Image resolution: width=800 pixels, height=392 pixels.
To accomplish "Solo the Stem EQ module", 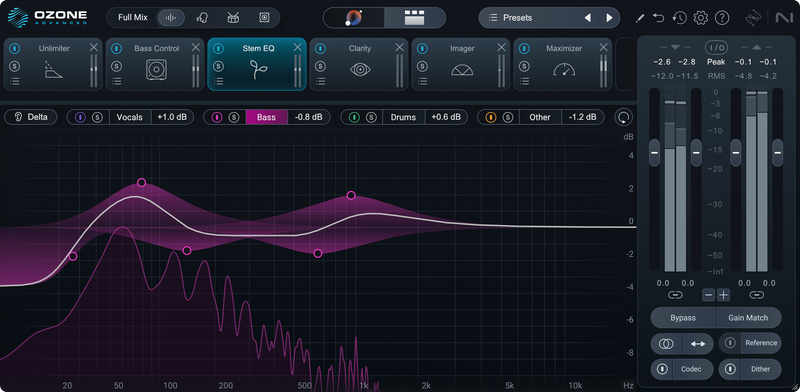I will 219,66.
